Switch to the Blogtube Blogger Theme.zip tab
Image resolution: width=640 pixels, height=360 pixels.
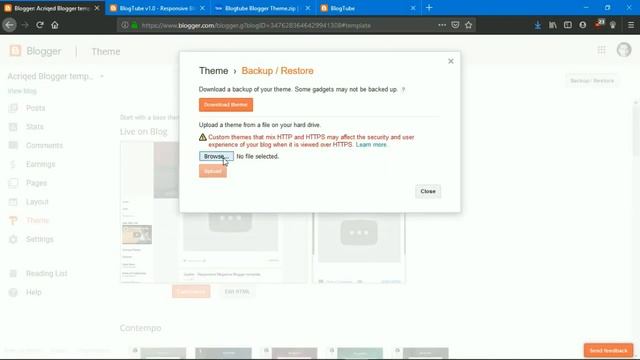pyautogui.click(x=263, y=8)
